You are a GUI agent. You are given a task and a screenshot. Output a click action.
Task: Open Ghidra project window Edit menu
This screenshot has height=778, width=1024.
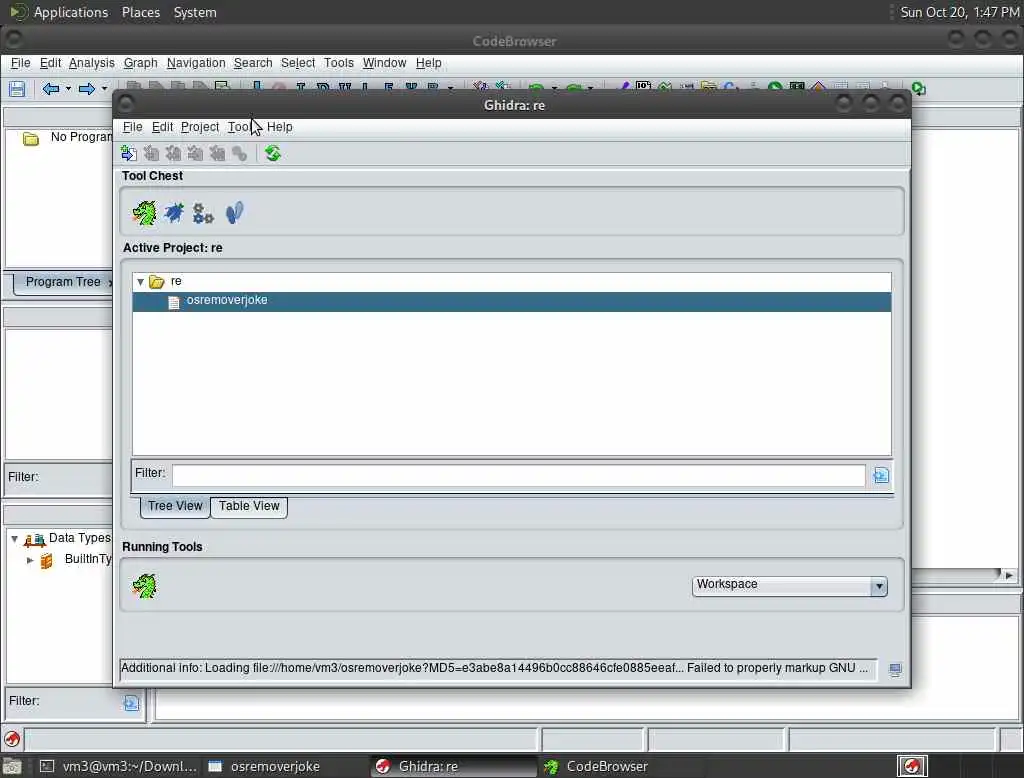[x=163, y=127]
